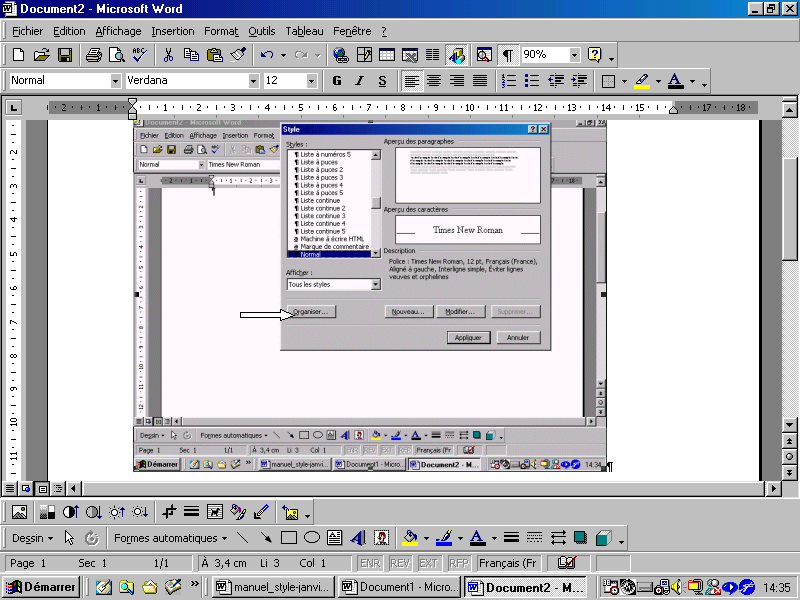Expand the highlight color dropdown arrow

[x=658, y=81]
